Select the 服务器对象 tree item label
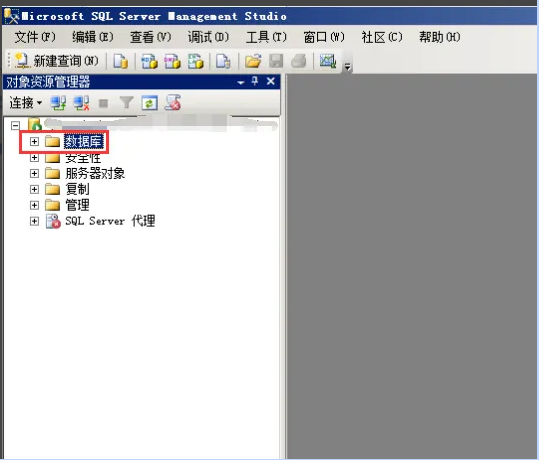The height and width of the screenshot is (460, 539). [95, 173]
